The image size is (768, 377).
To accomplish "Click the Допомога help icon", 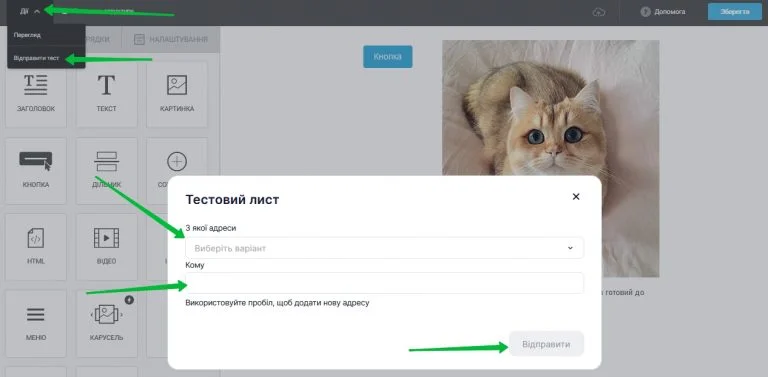I will click(646, 12).
